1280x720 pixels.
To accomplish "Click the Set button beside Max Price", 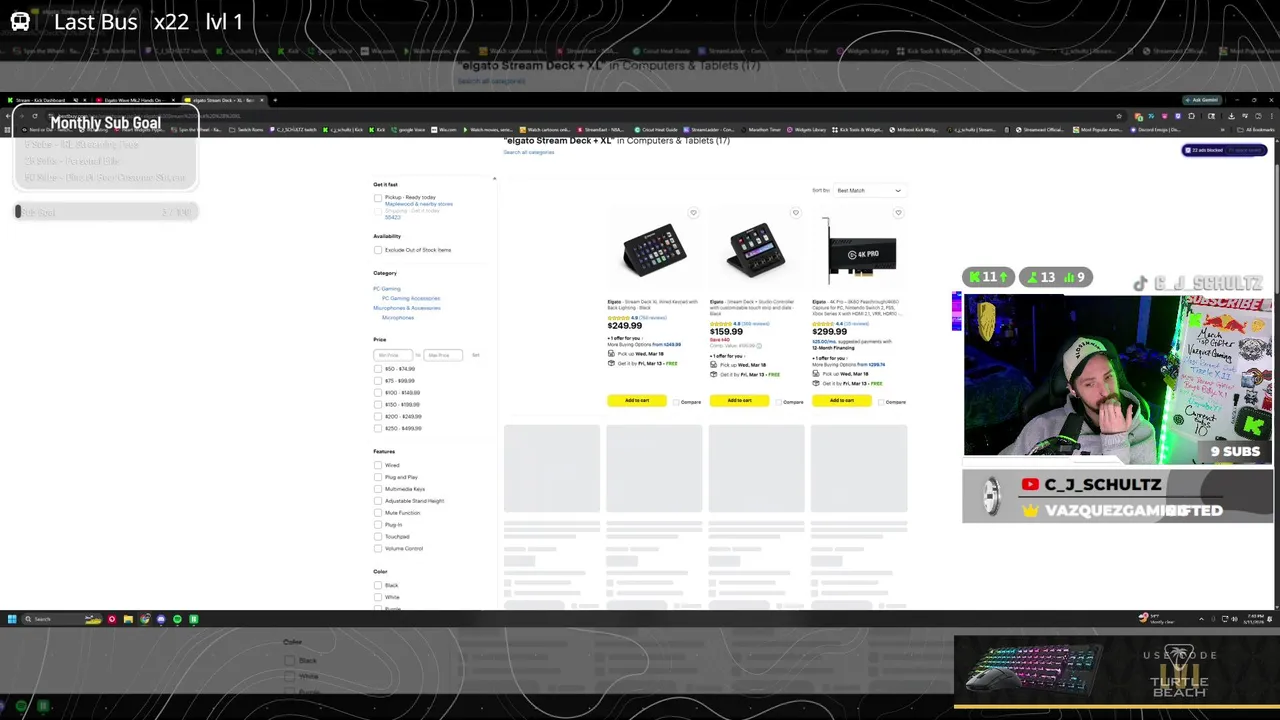I will pyautogui.click(x=476, y=355).
